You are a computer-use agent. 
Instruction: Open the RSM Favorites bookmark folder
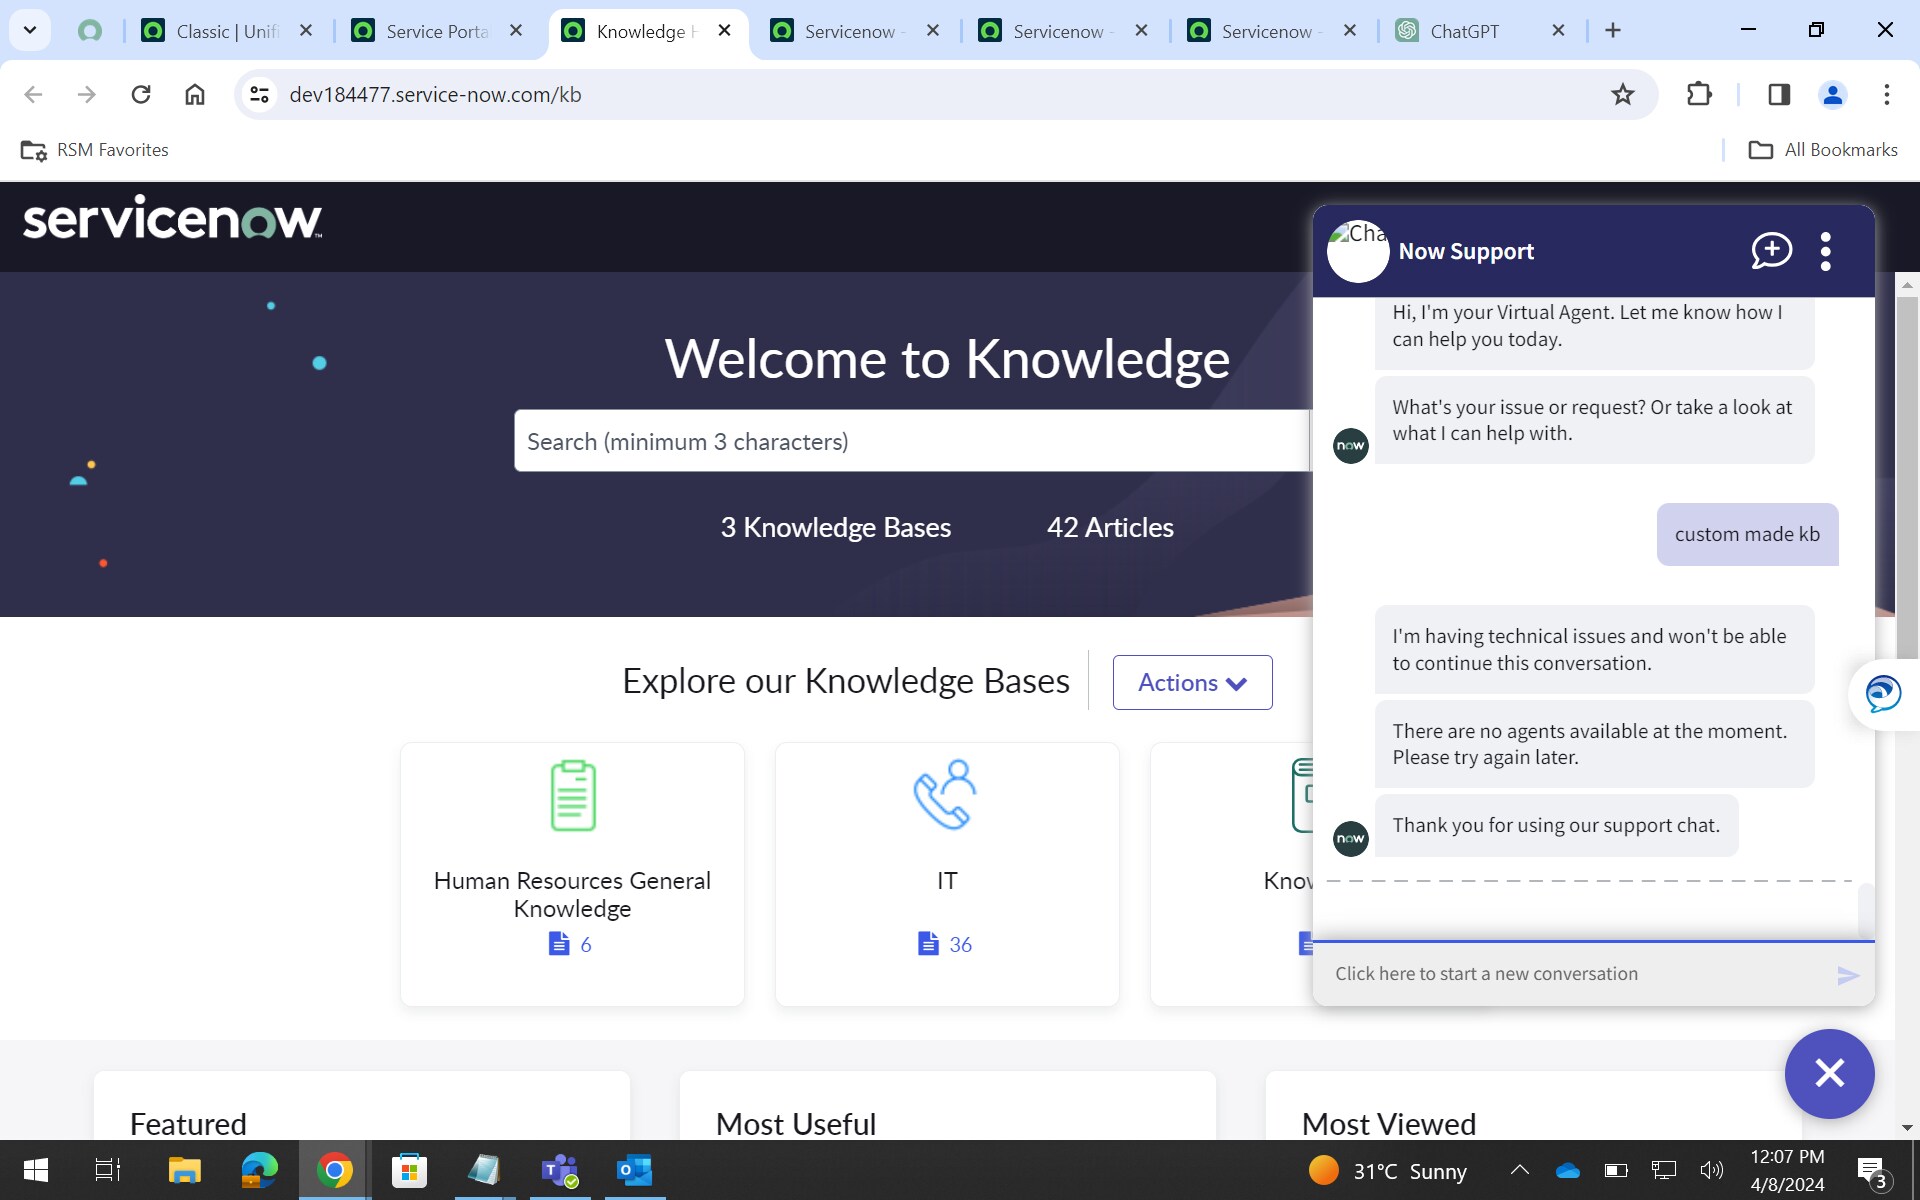tap(95, 150)
